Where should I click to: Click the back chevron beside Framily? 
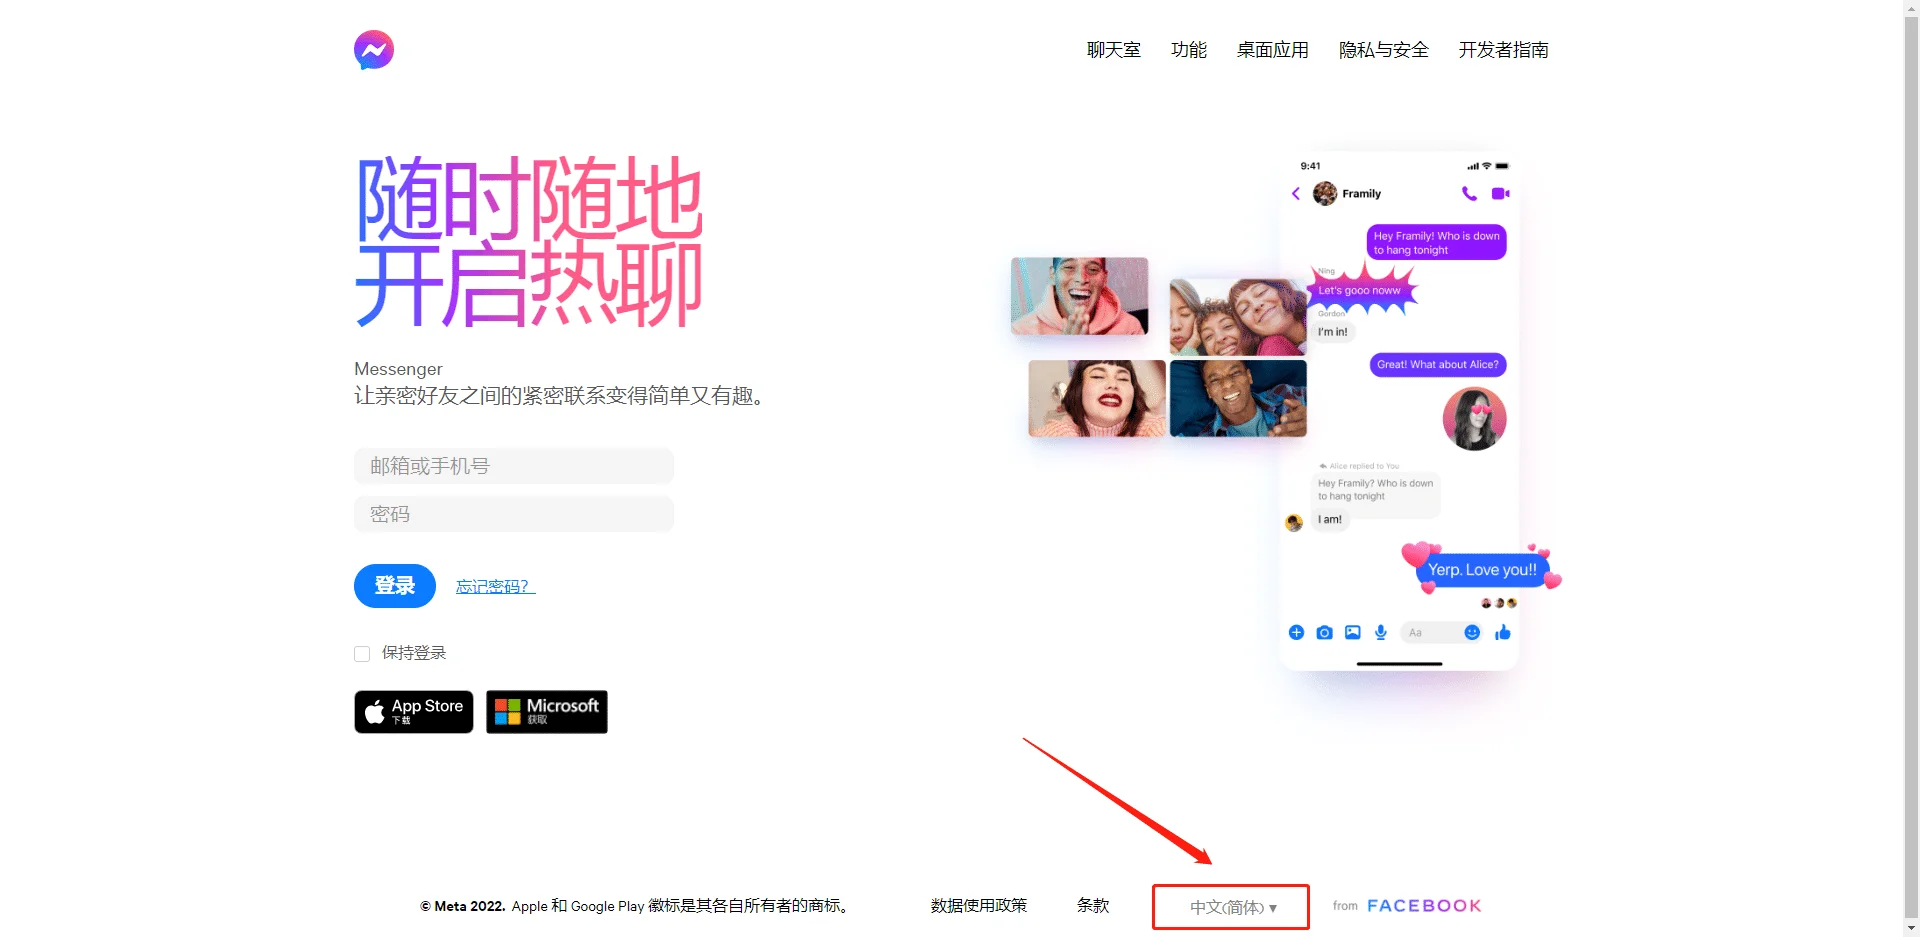point(1296,193)
